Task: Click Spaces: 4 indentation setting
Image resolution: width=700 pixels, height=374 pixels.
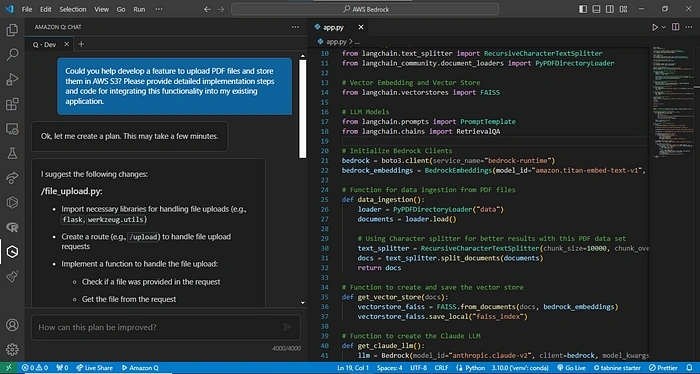Action: tap(389, 368)
